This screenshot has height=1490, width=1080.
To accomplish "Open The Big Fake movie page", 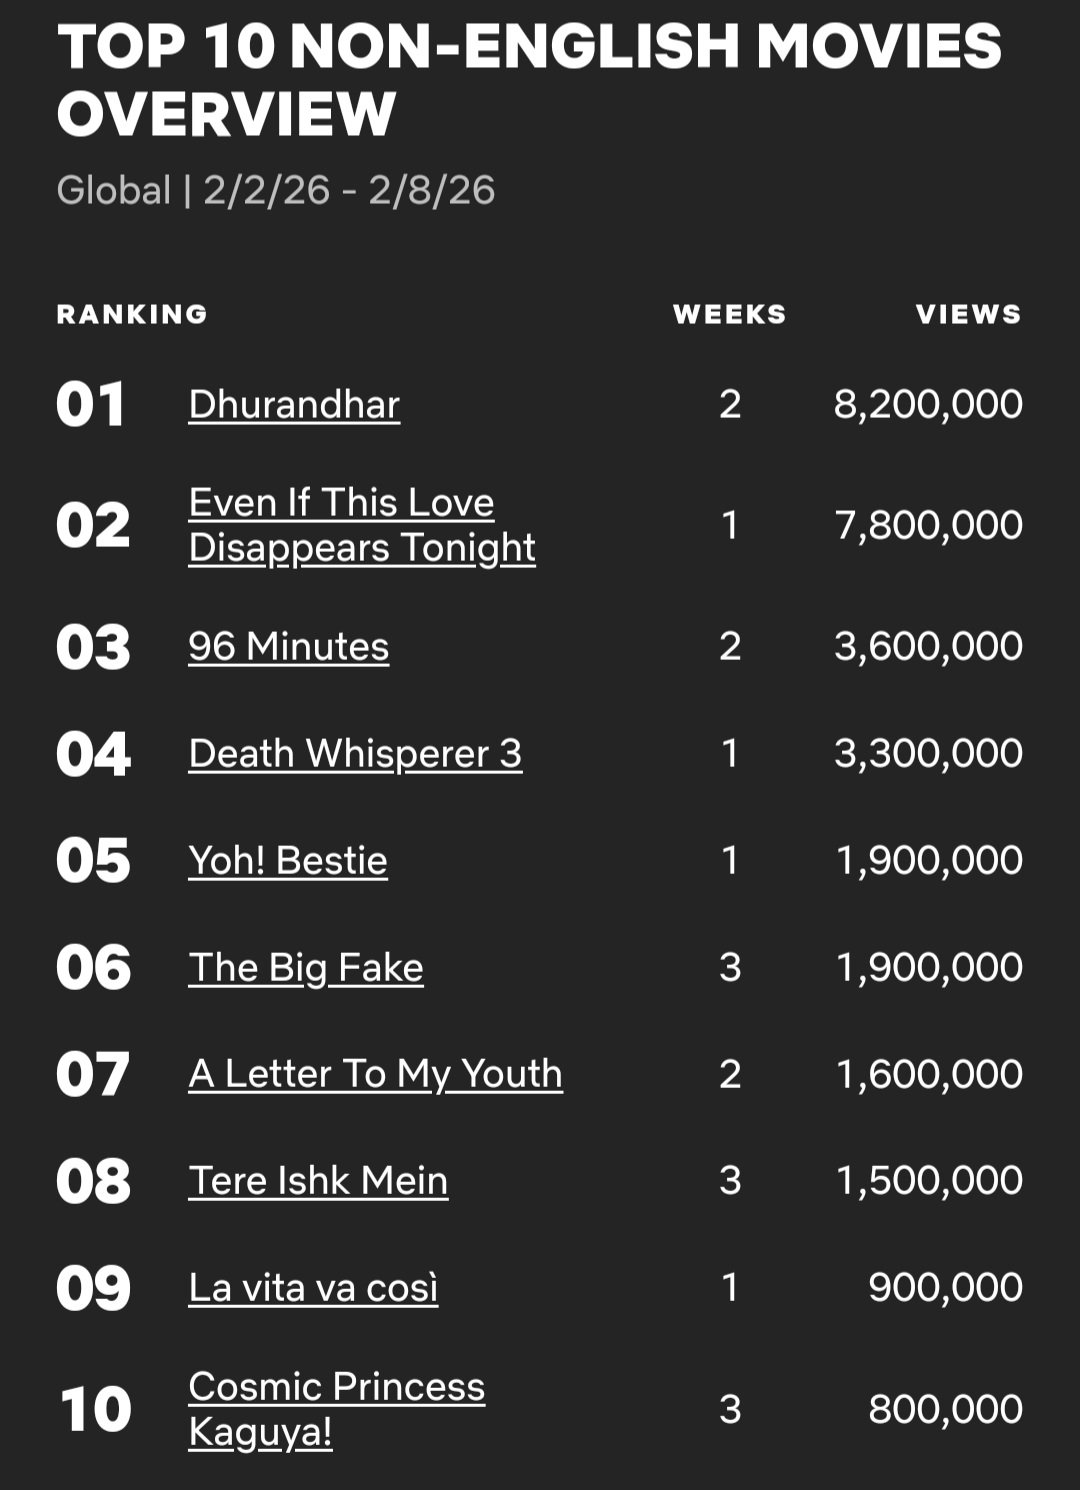I will (x=306, y=967).
